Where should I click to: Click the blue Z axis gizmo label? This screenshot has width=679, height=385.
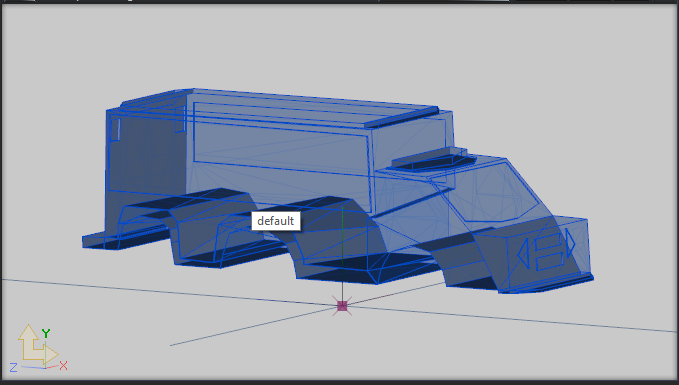click(13, 368)
